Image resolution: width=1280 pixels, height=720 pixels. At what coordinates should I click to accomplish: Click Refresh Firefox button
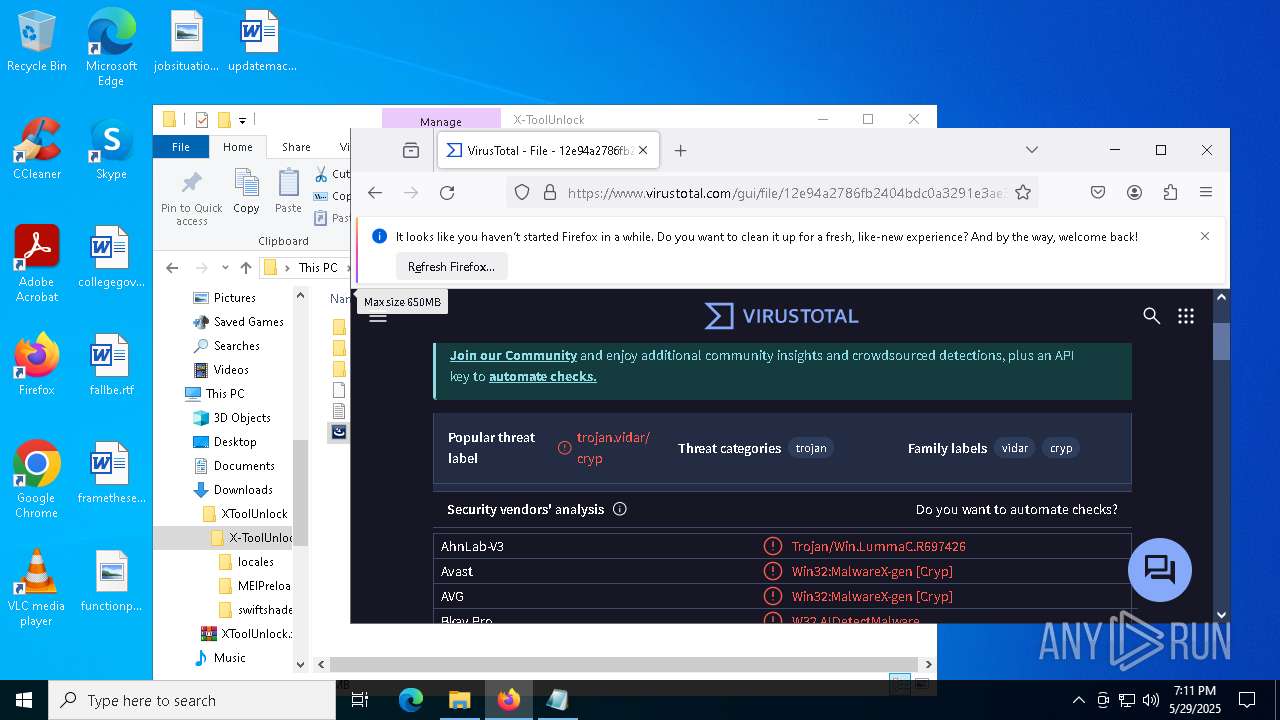point(452,267)
